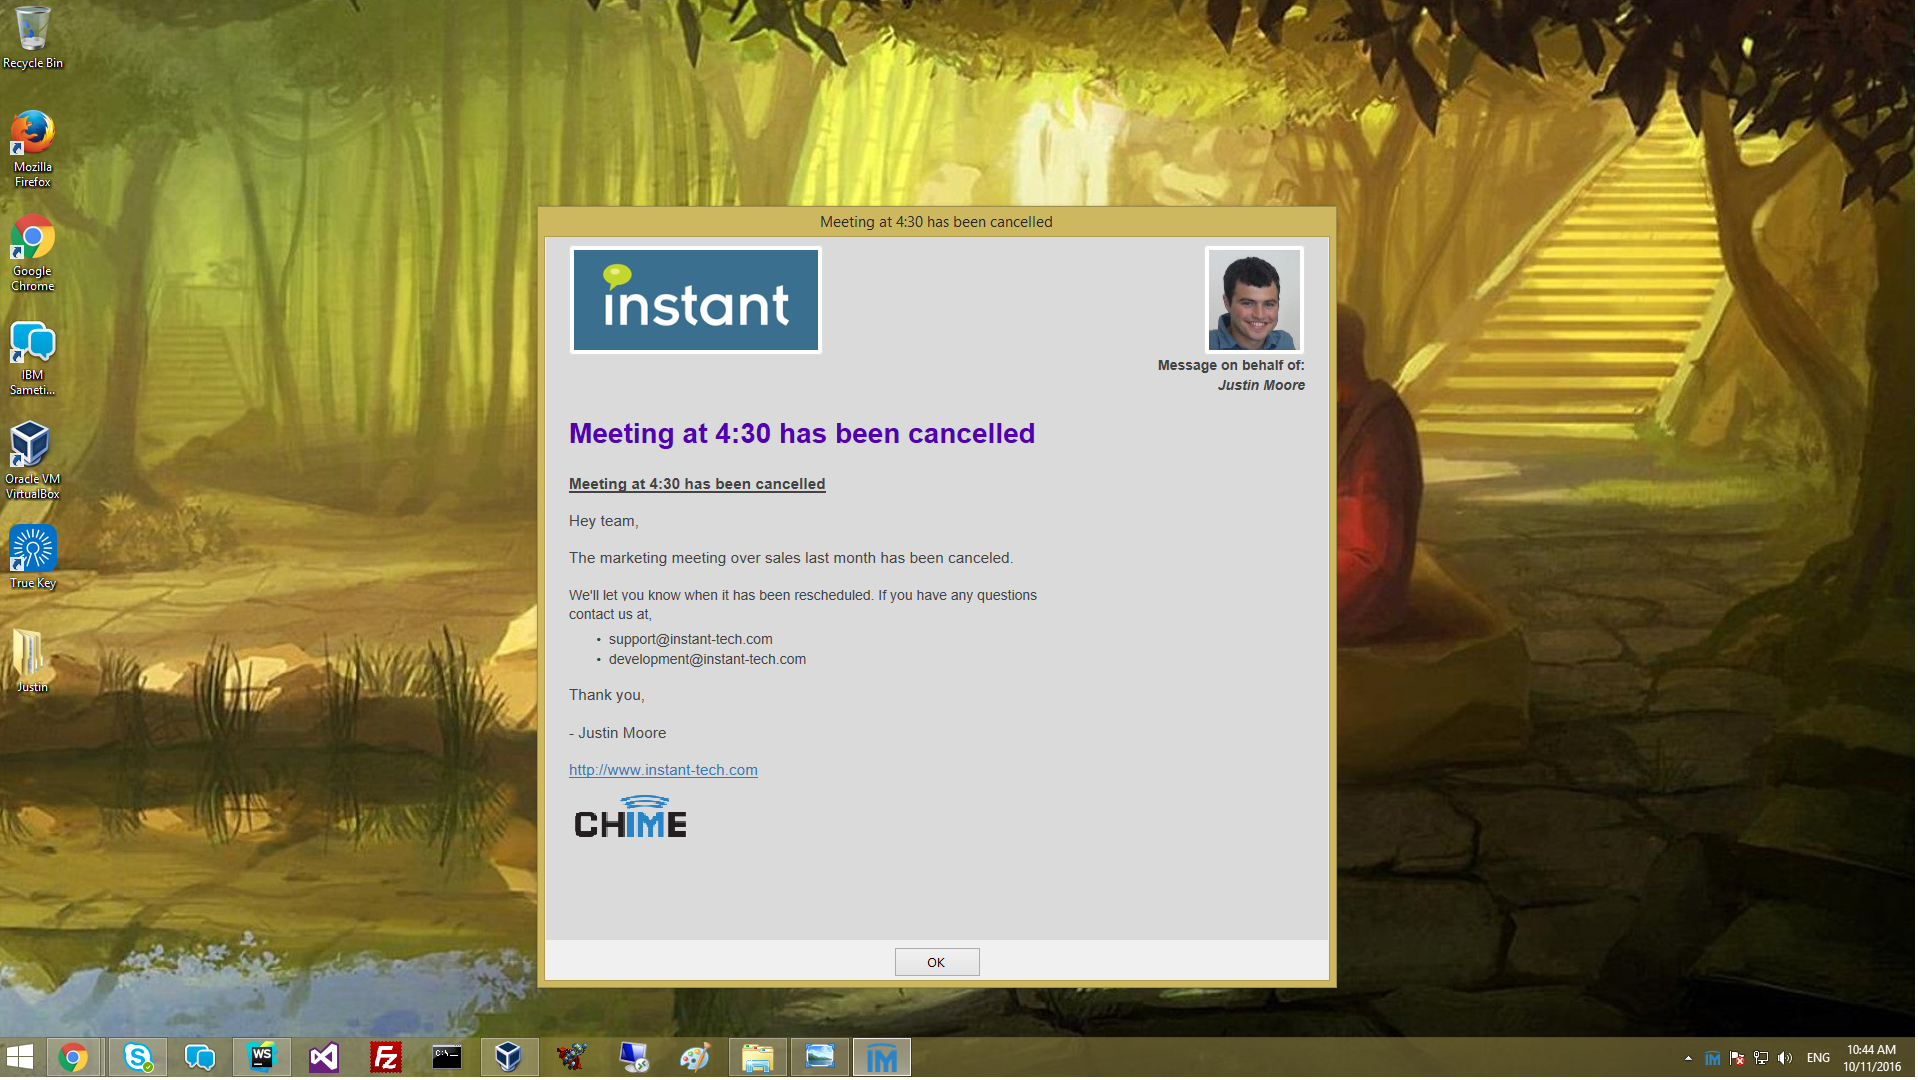
Task: Open File Explorer from the taskbar
Action: (x=758, y=1058)
